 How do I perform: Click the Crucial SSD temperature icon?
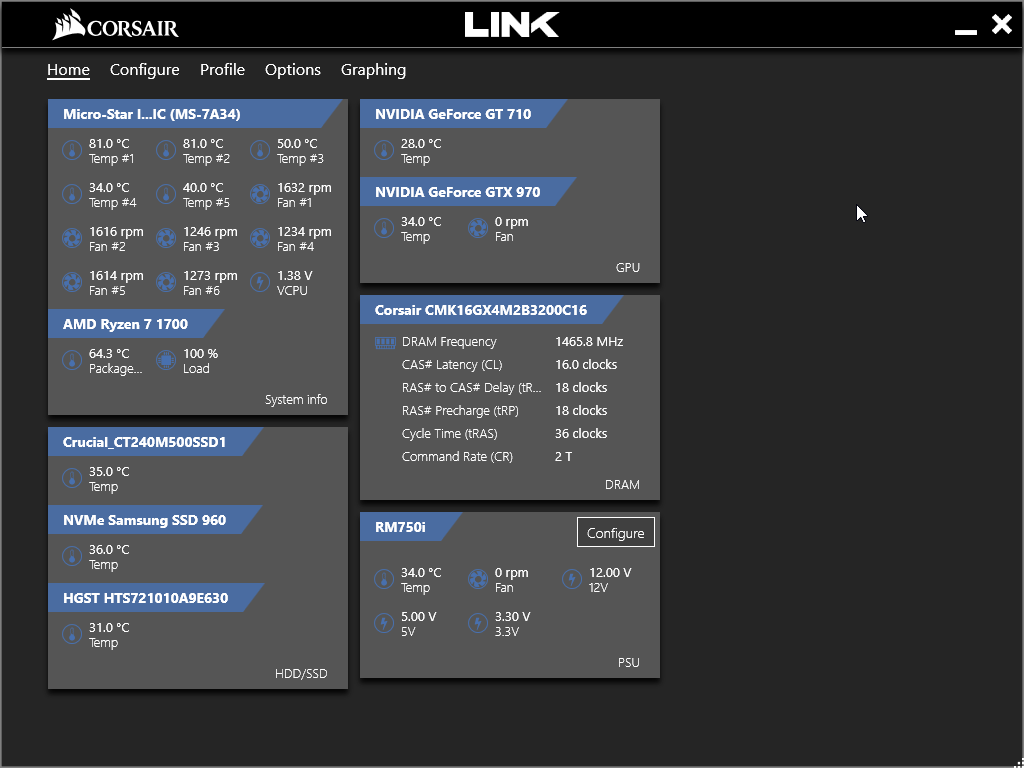(x=71, y=479)
